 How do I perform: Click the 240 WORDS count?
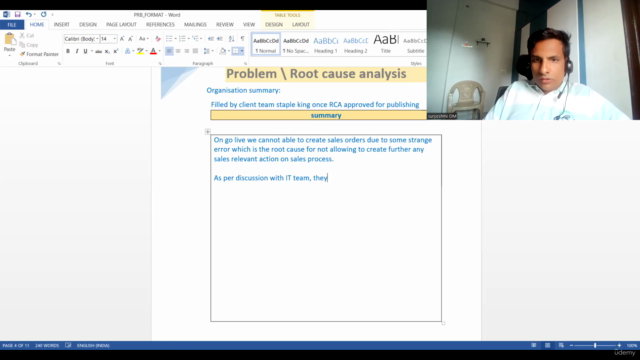(47, 345)
